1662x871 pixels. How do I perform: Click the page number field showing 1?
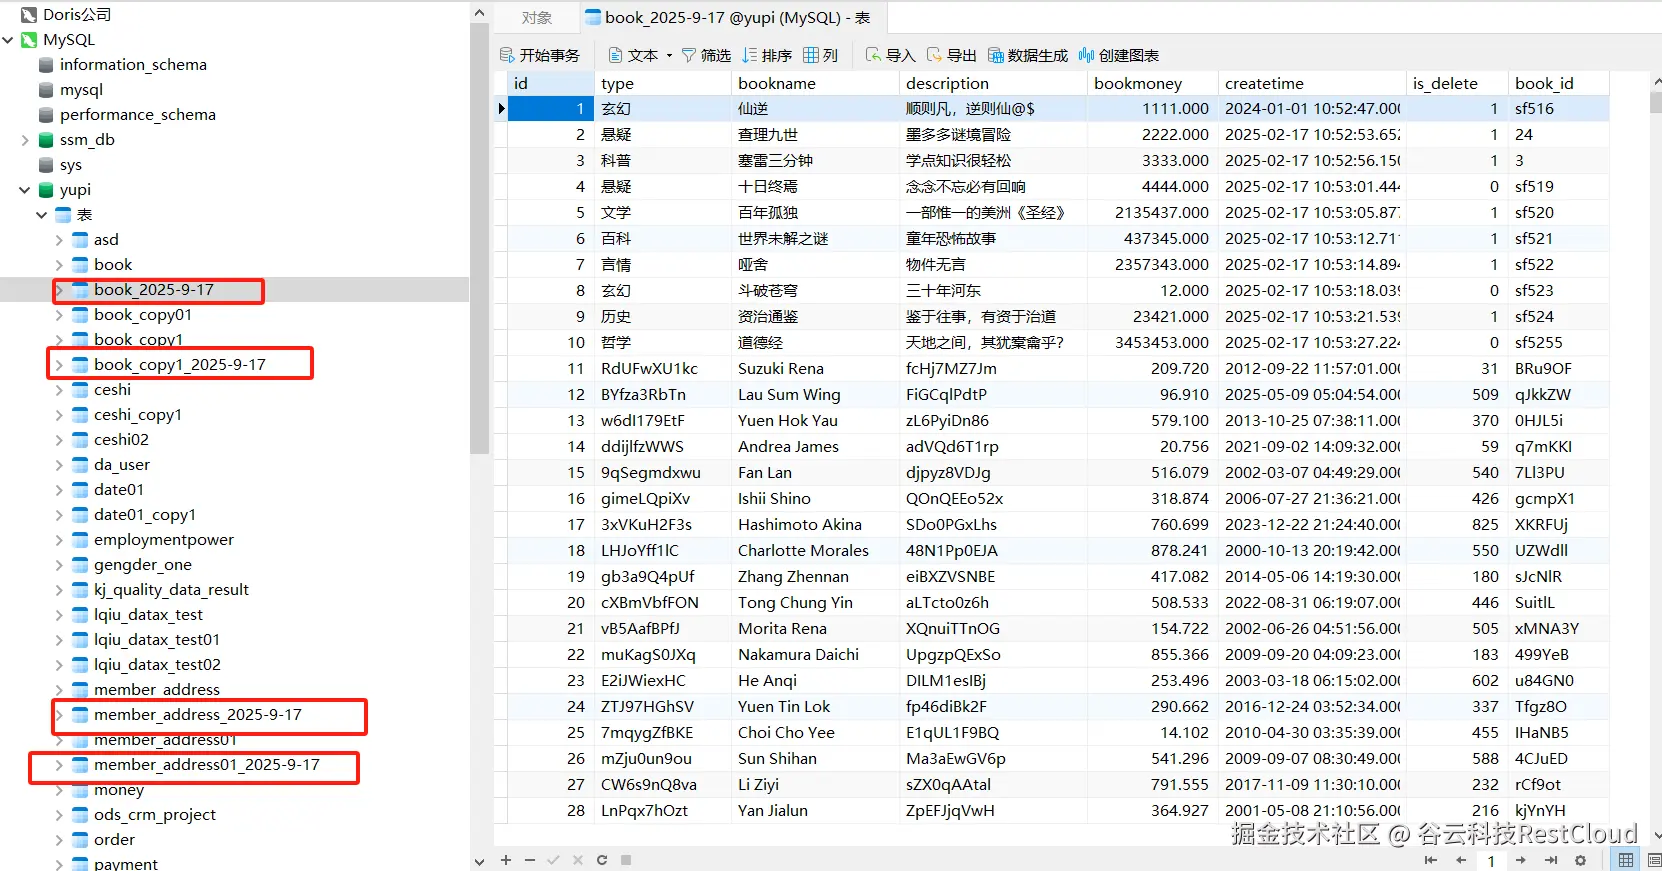tap(1490, 860)
